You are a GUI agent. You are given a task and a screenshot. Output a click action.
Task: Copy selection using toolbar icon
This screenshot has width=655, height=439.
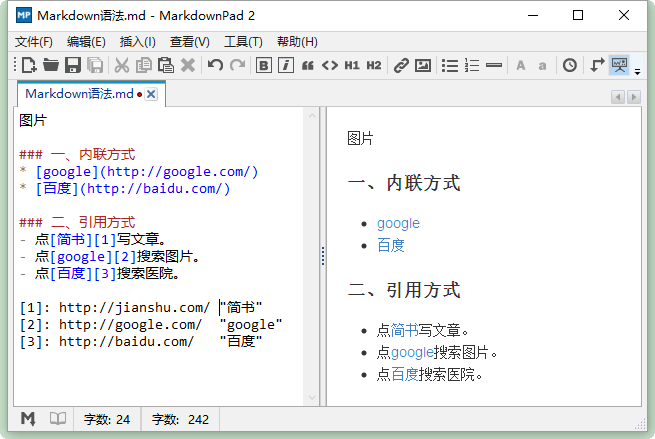(x=144, y=65)
